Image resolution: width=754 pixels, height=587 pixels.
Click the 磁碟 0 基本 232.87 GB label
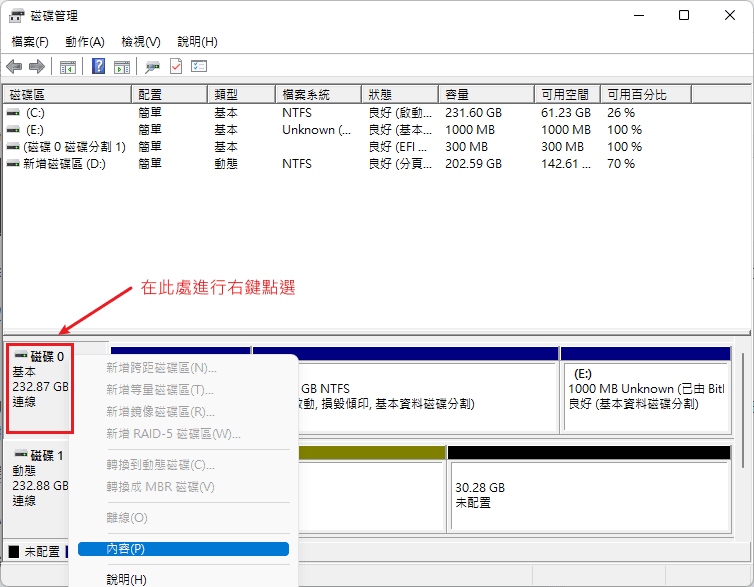40,388
